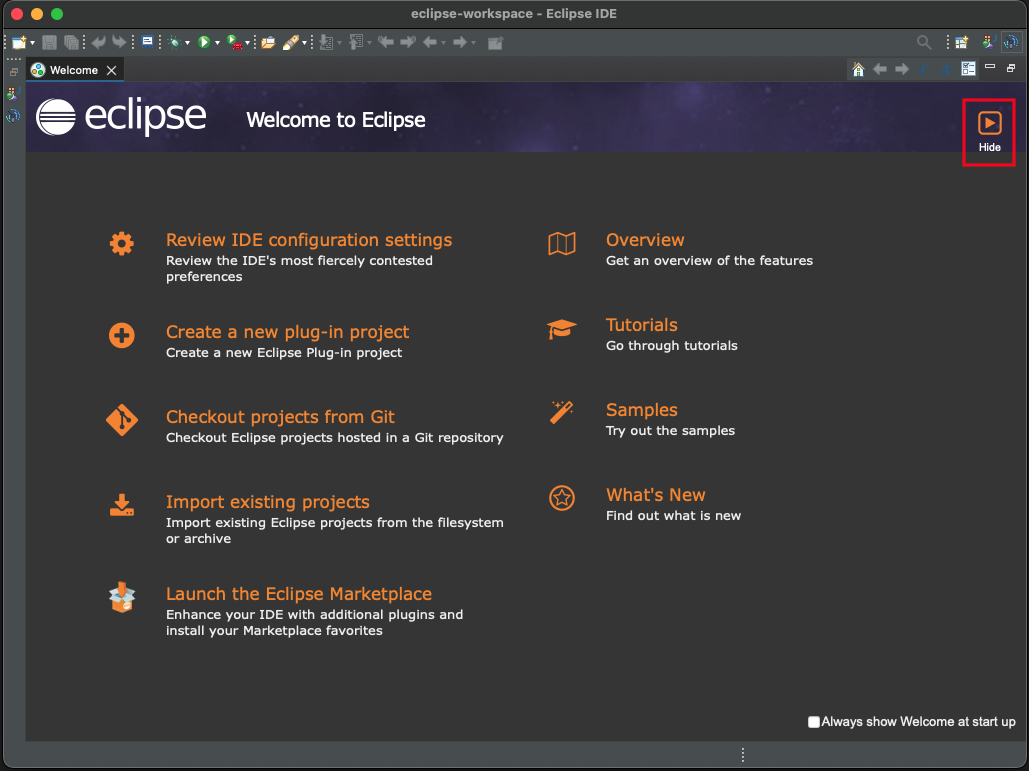Click the green Run play icon

pos(203,43)
